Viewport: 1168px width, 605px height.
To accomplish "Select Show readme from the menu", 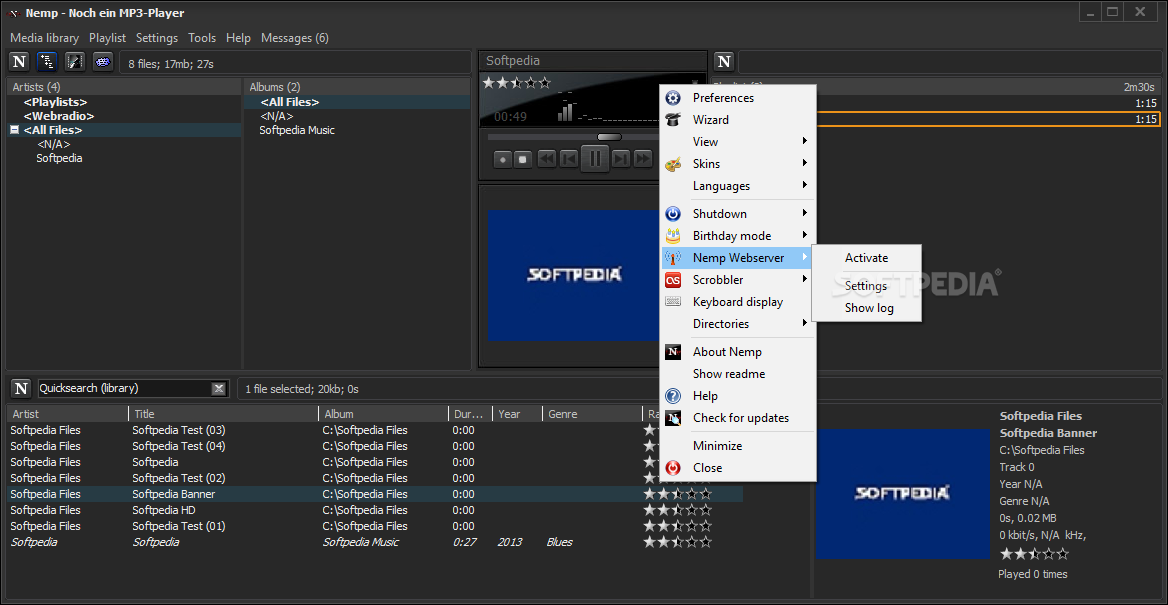I will coord(729,374).
